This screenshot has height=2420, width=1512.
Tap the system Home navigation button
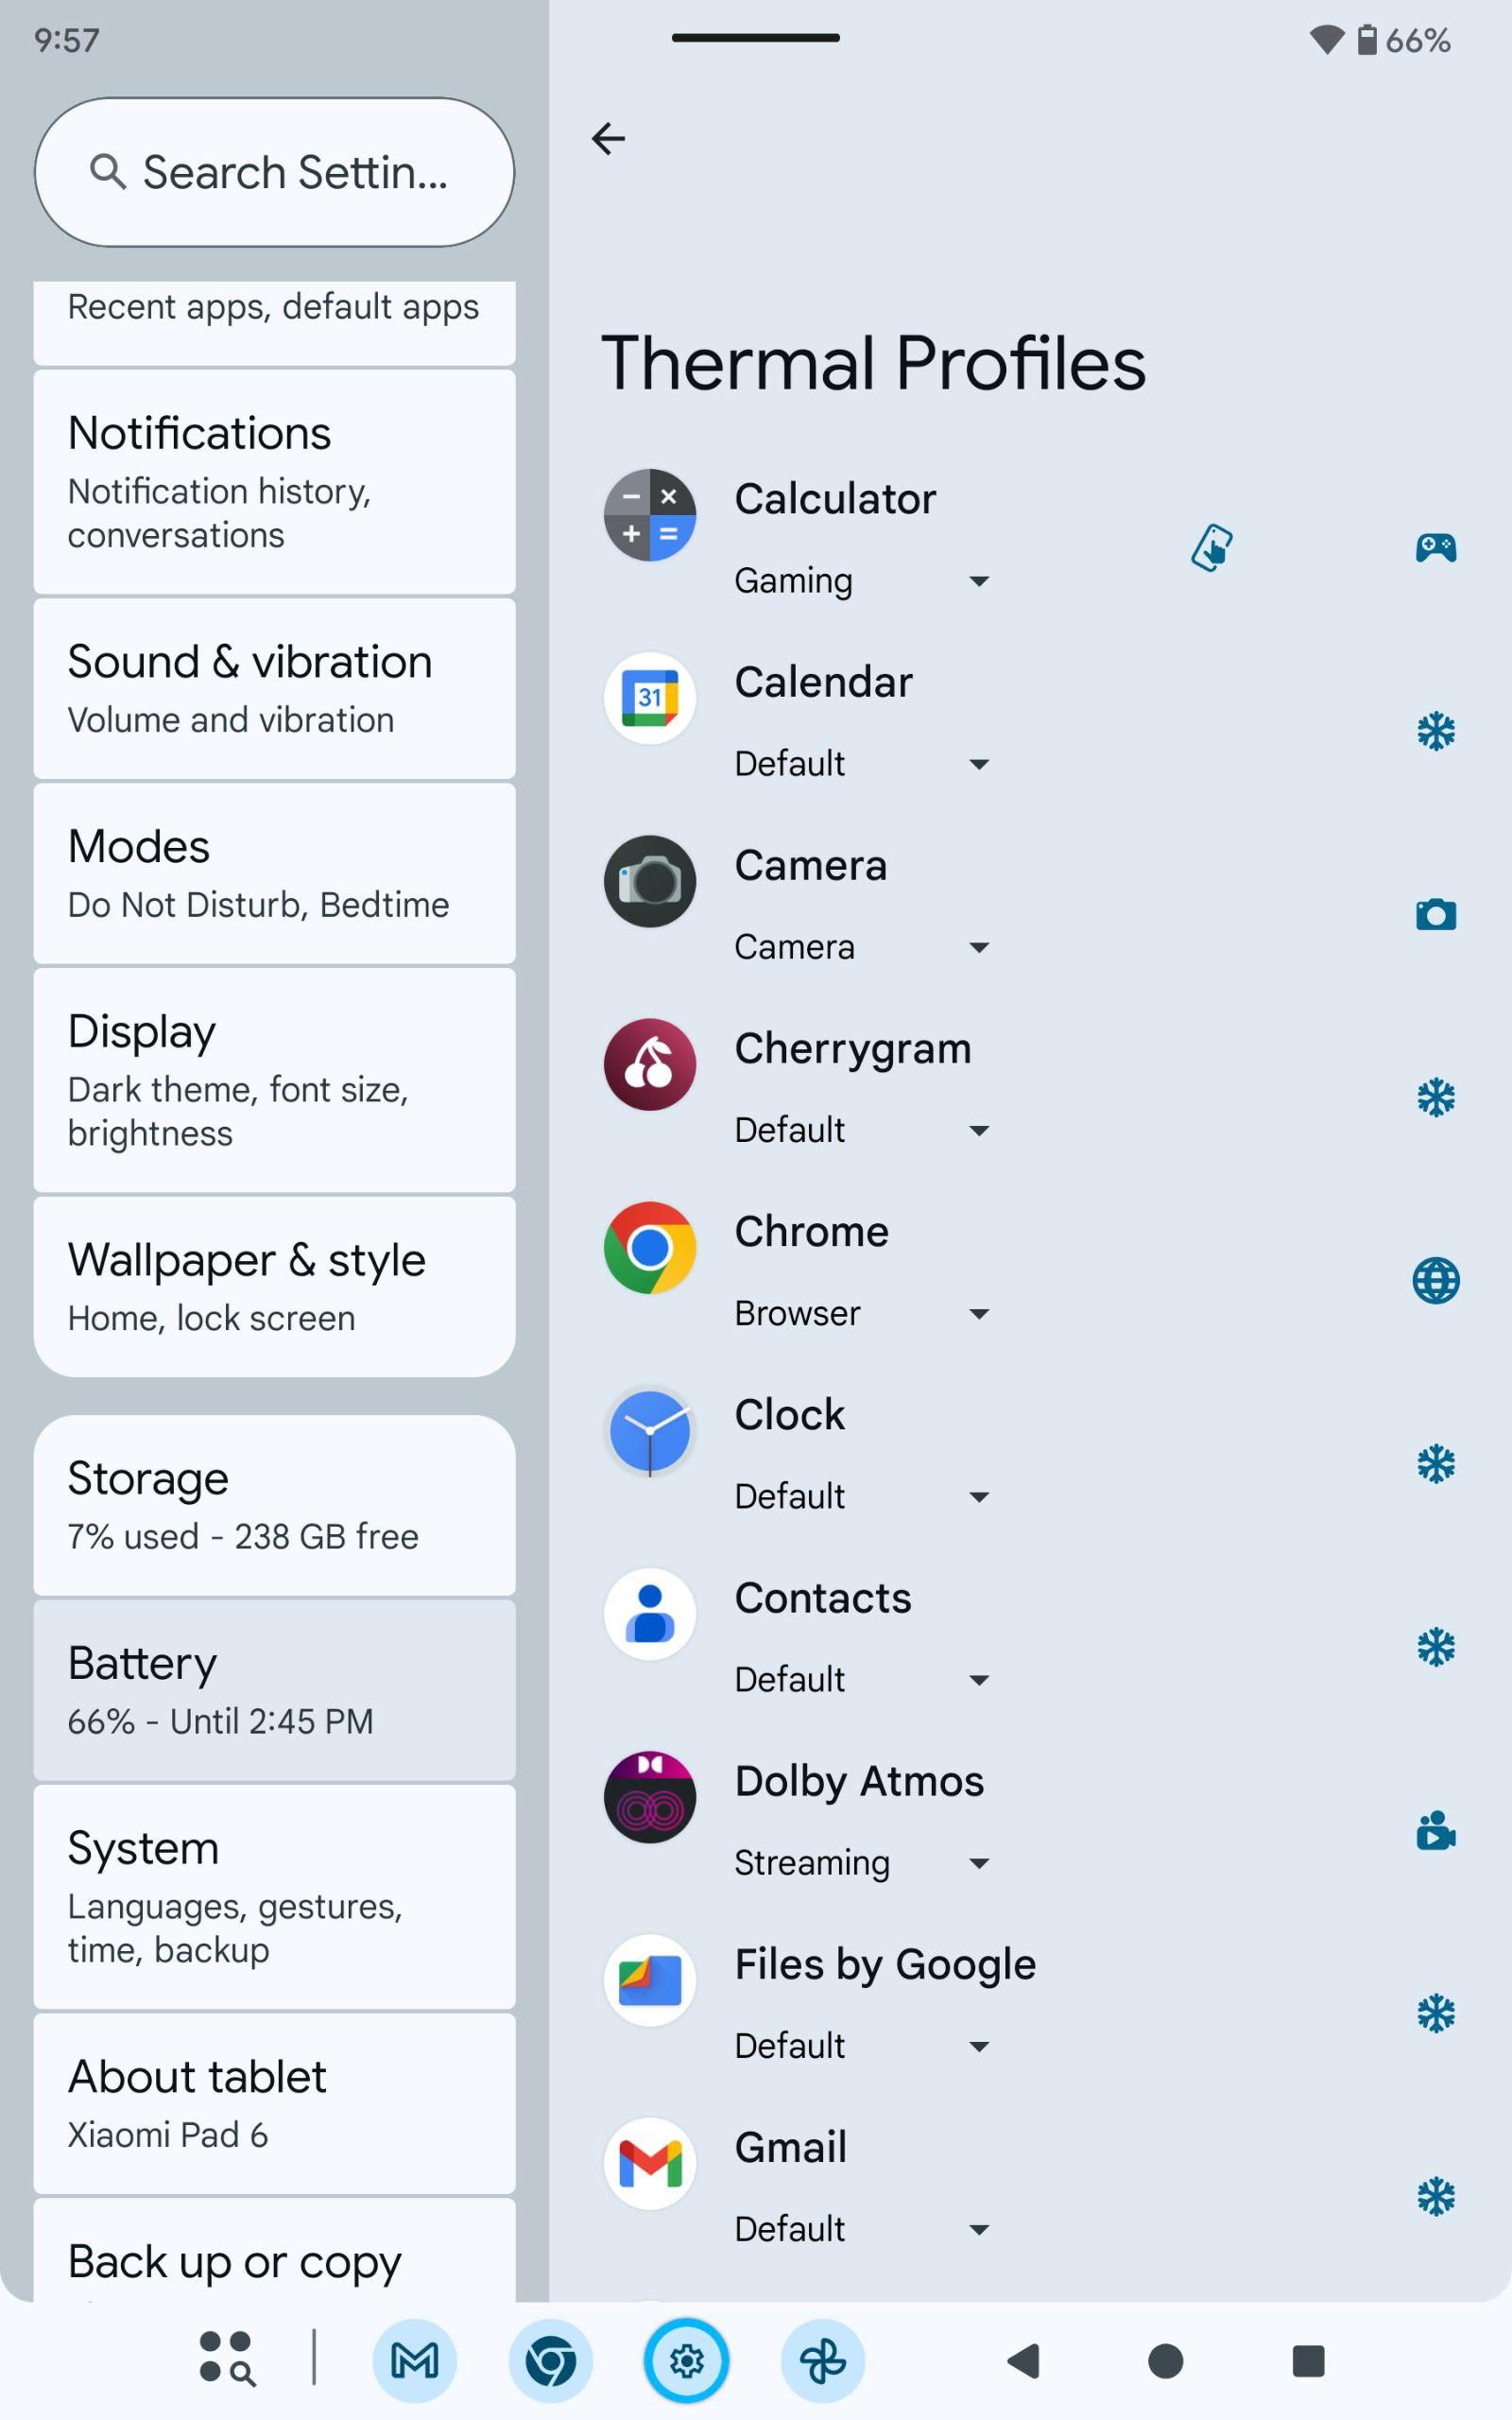click(x=1165, y=2360)
